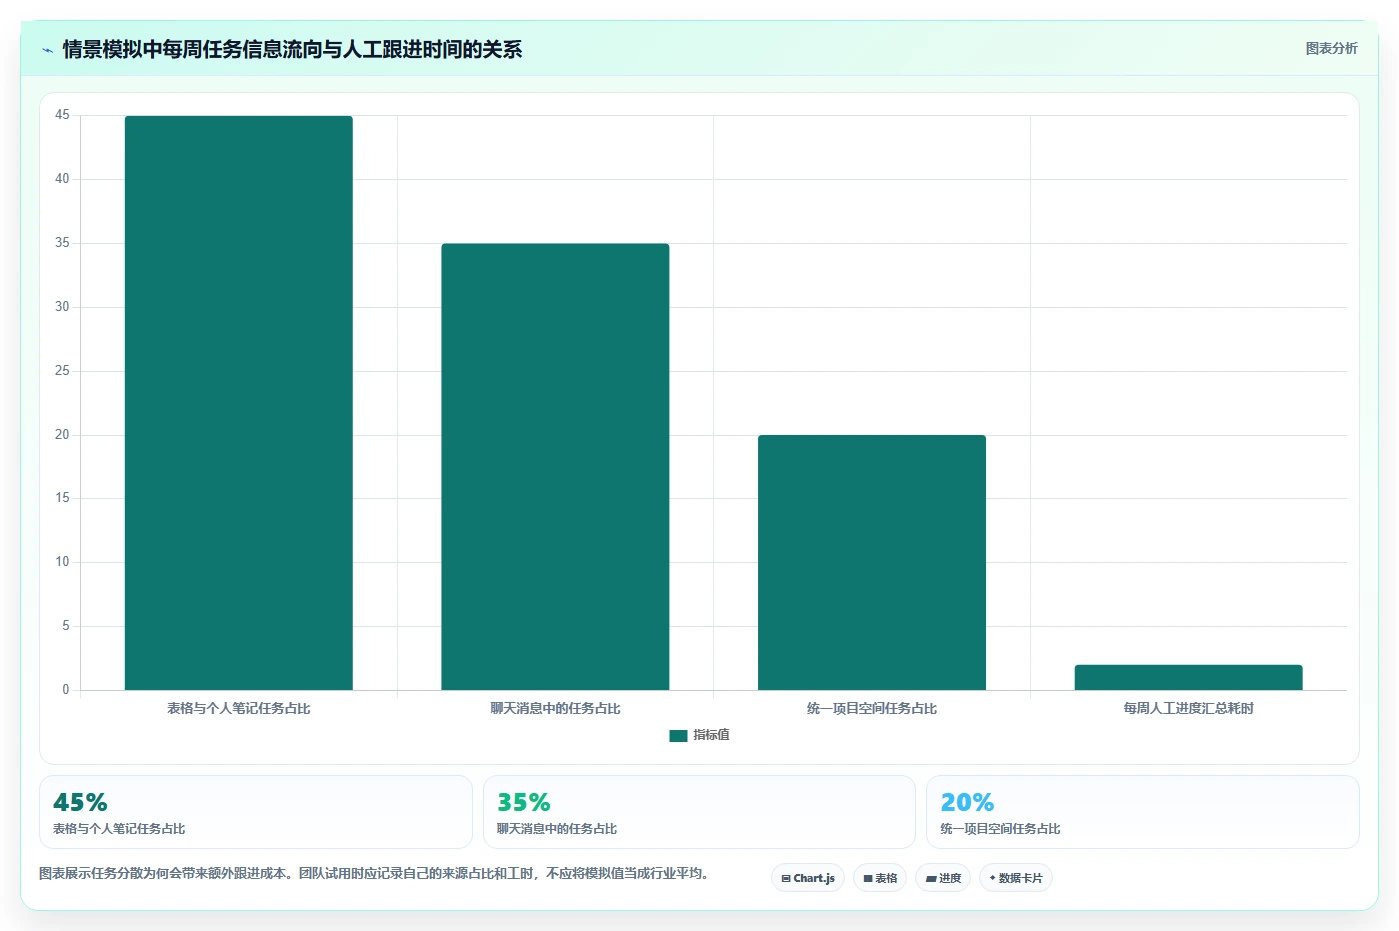Click the 表格与个人笔记任务占比 bar
This screenshot has height=931, width=1399.
pos(239,403)
